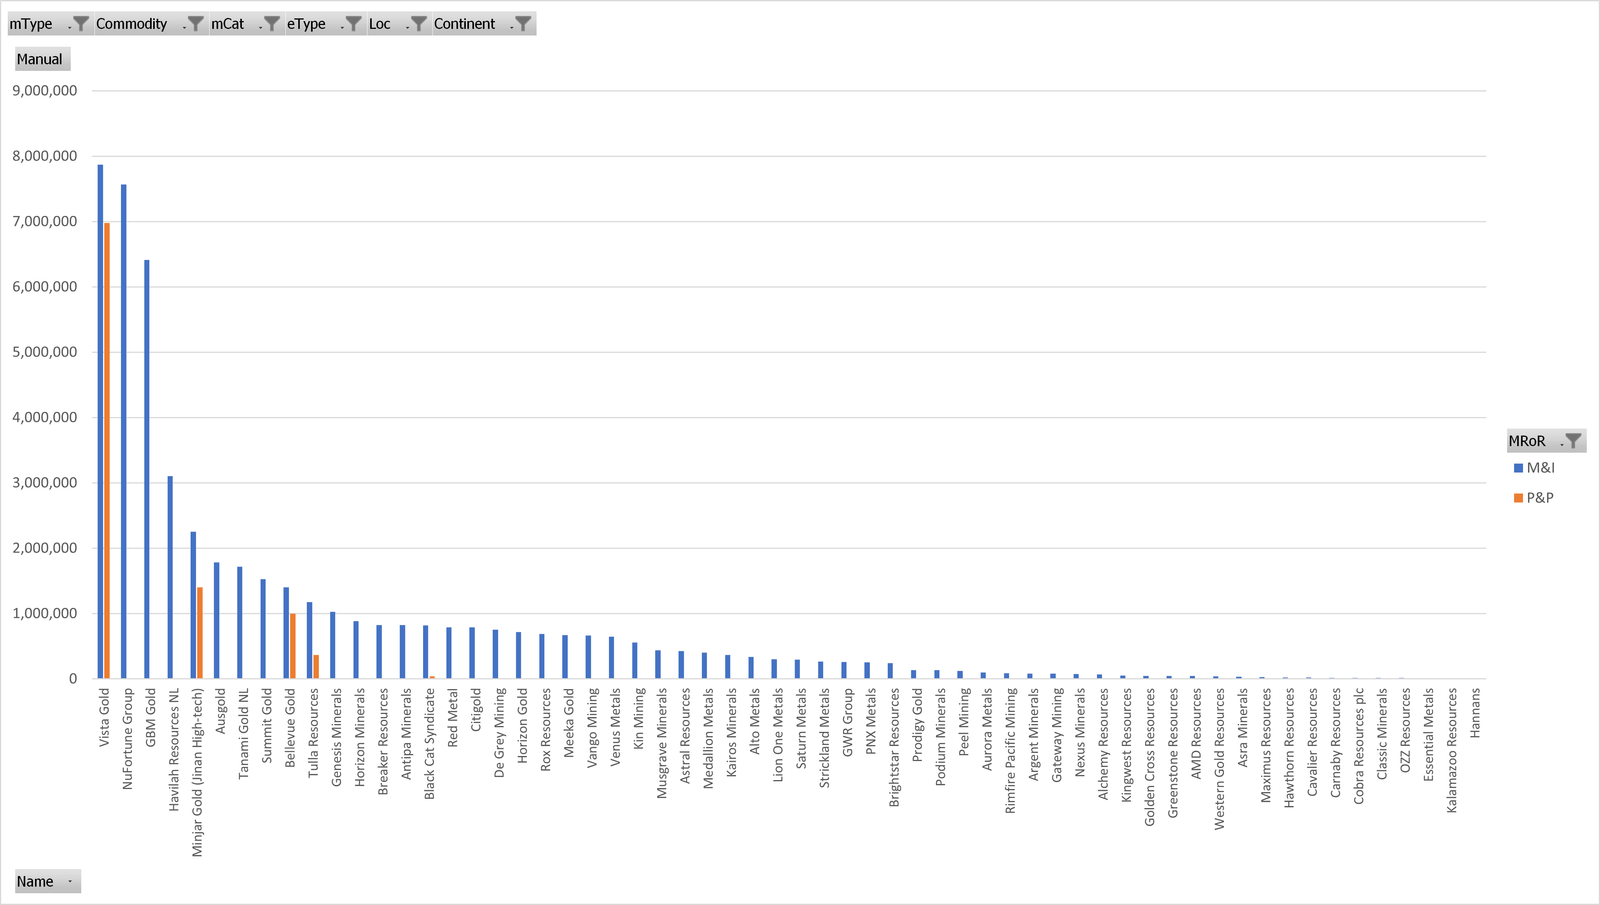
Task: Click the Summit Gold bar
Action: tap(263, 629)
